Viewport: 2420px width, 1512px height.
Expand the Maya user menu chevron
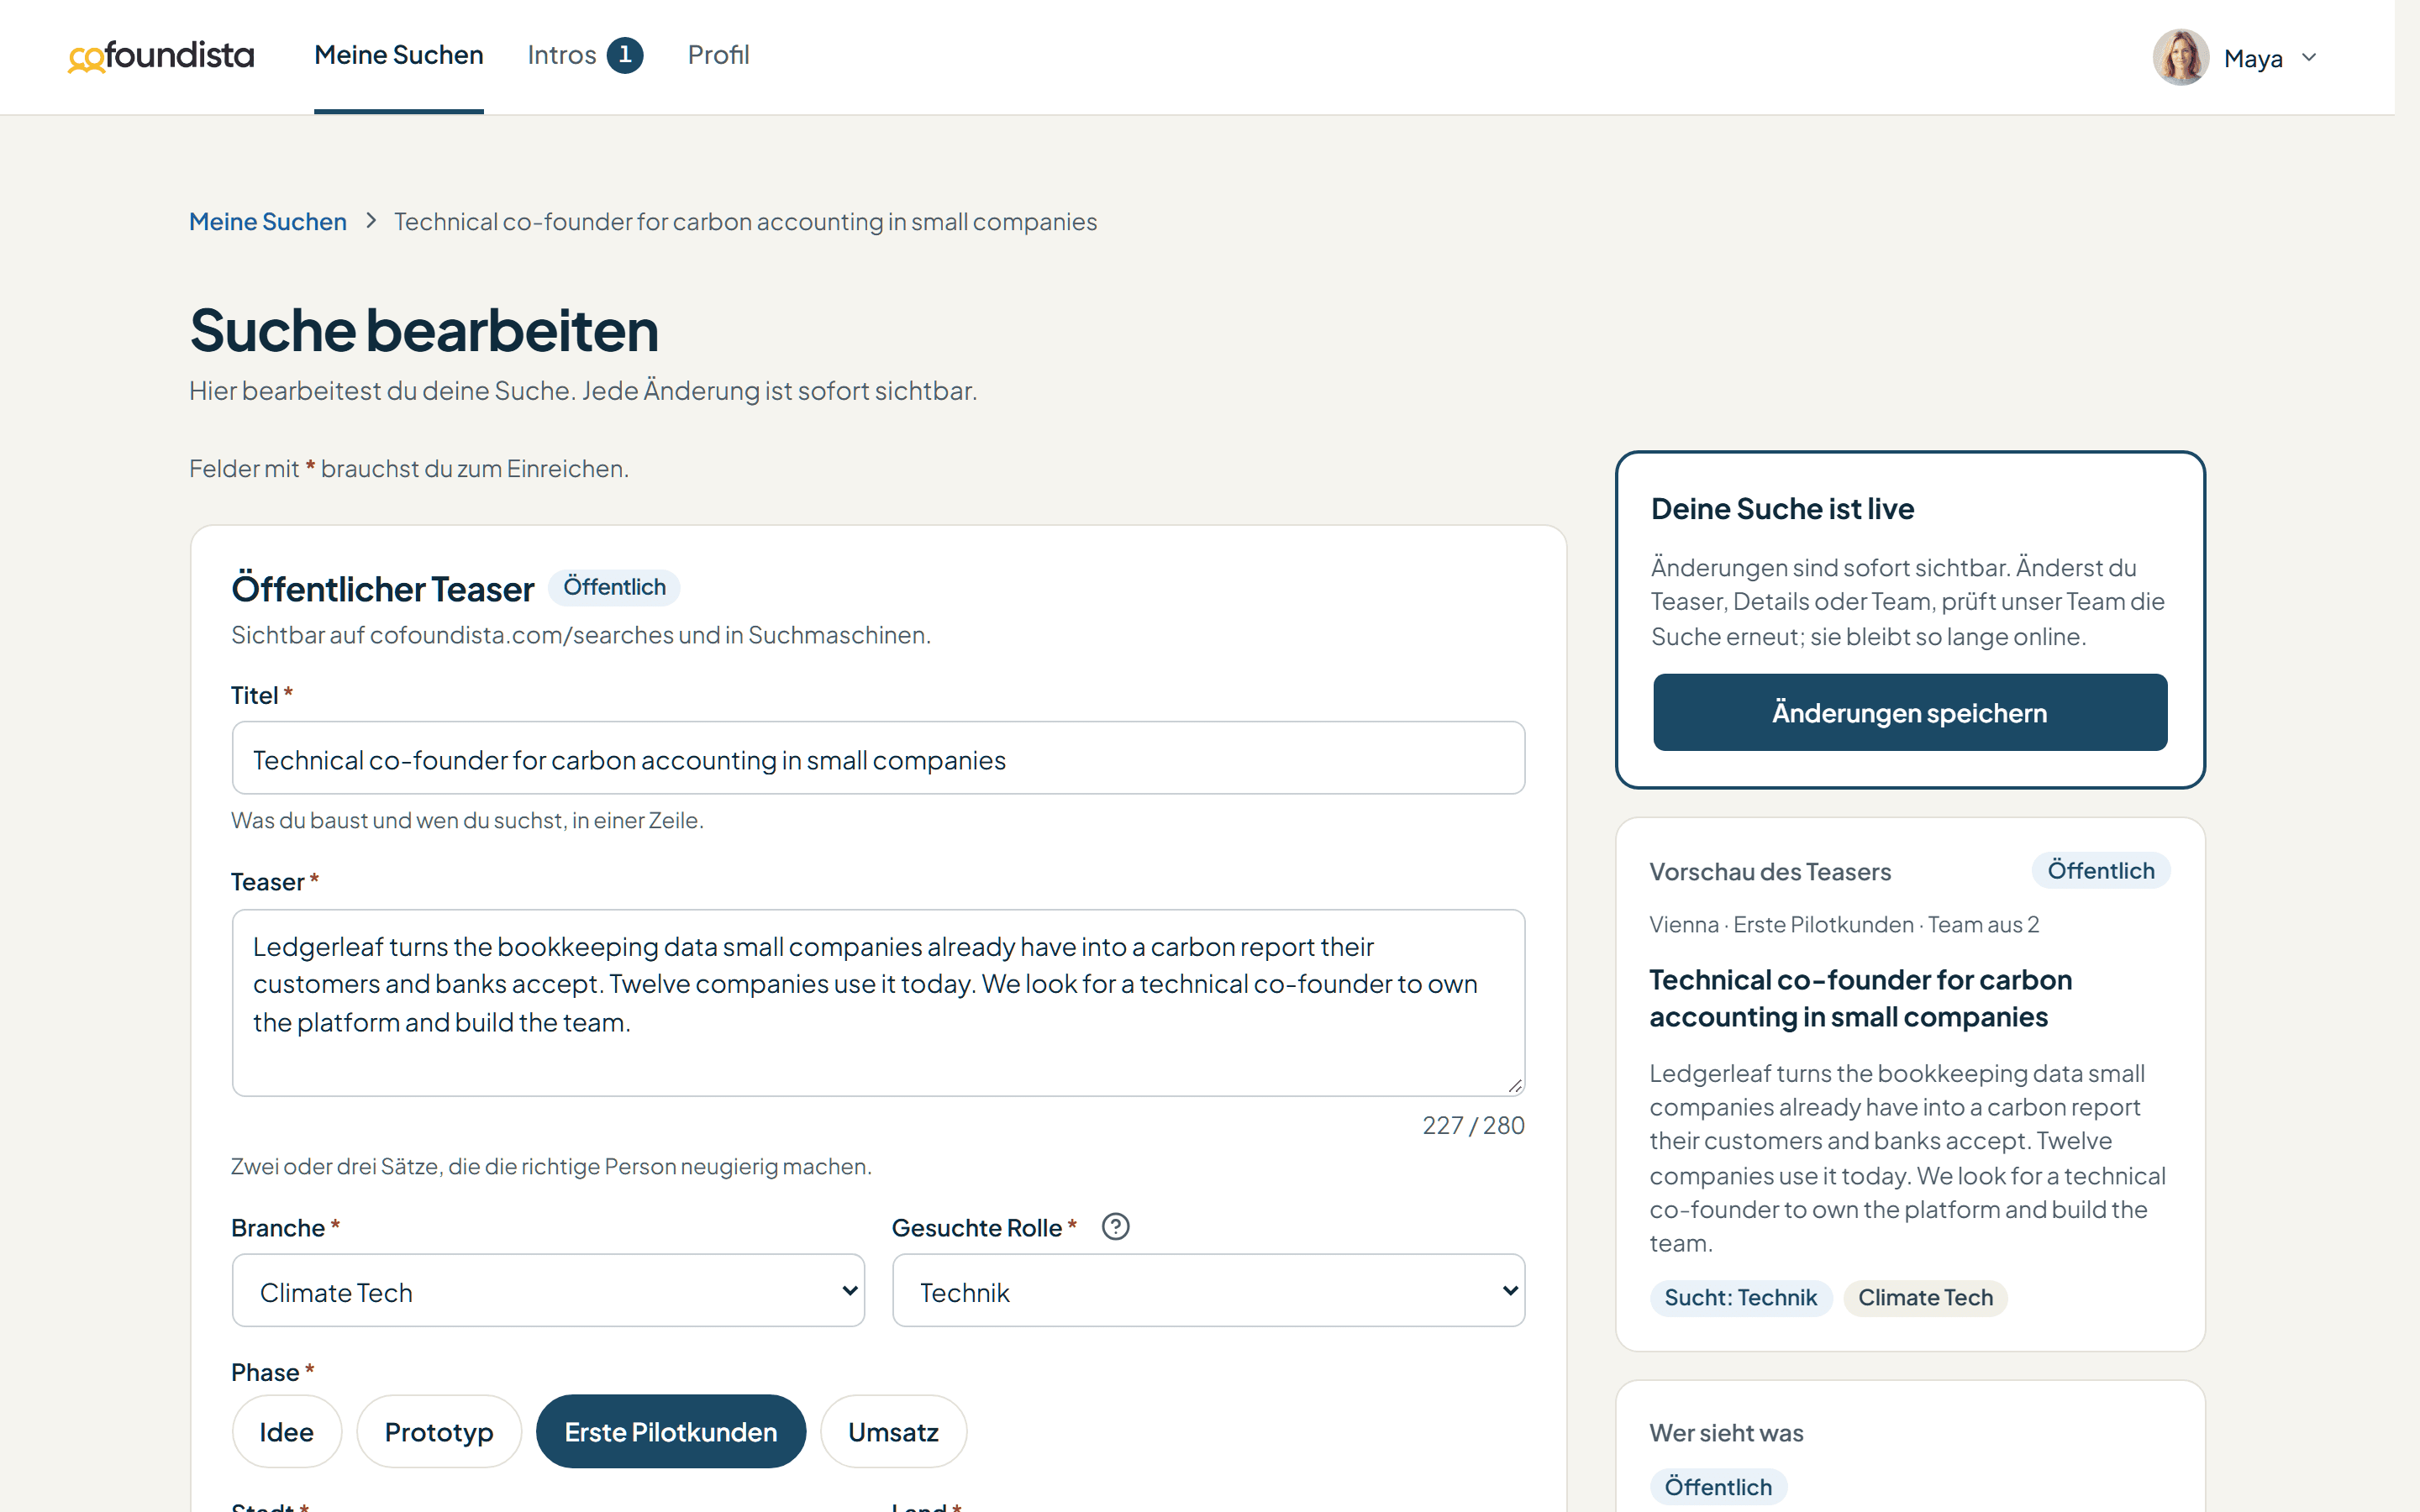pos(2309,58)
